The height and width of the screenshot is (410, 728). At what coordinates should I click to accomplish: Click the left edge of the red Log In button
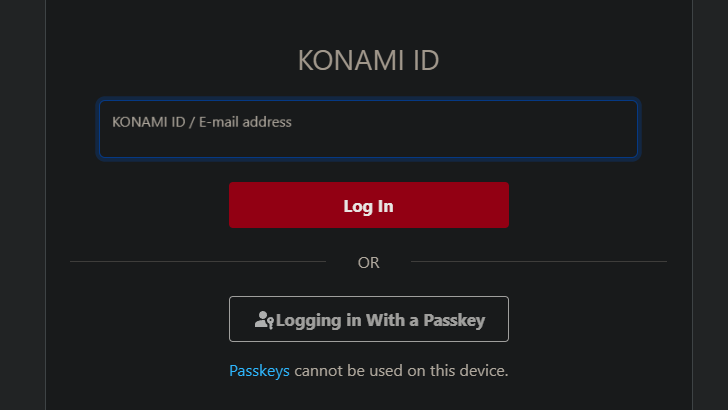point(236,205)
